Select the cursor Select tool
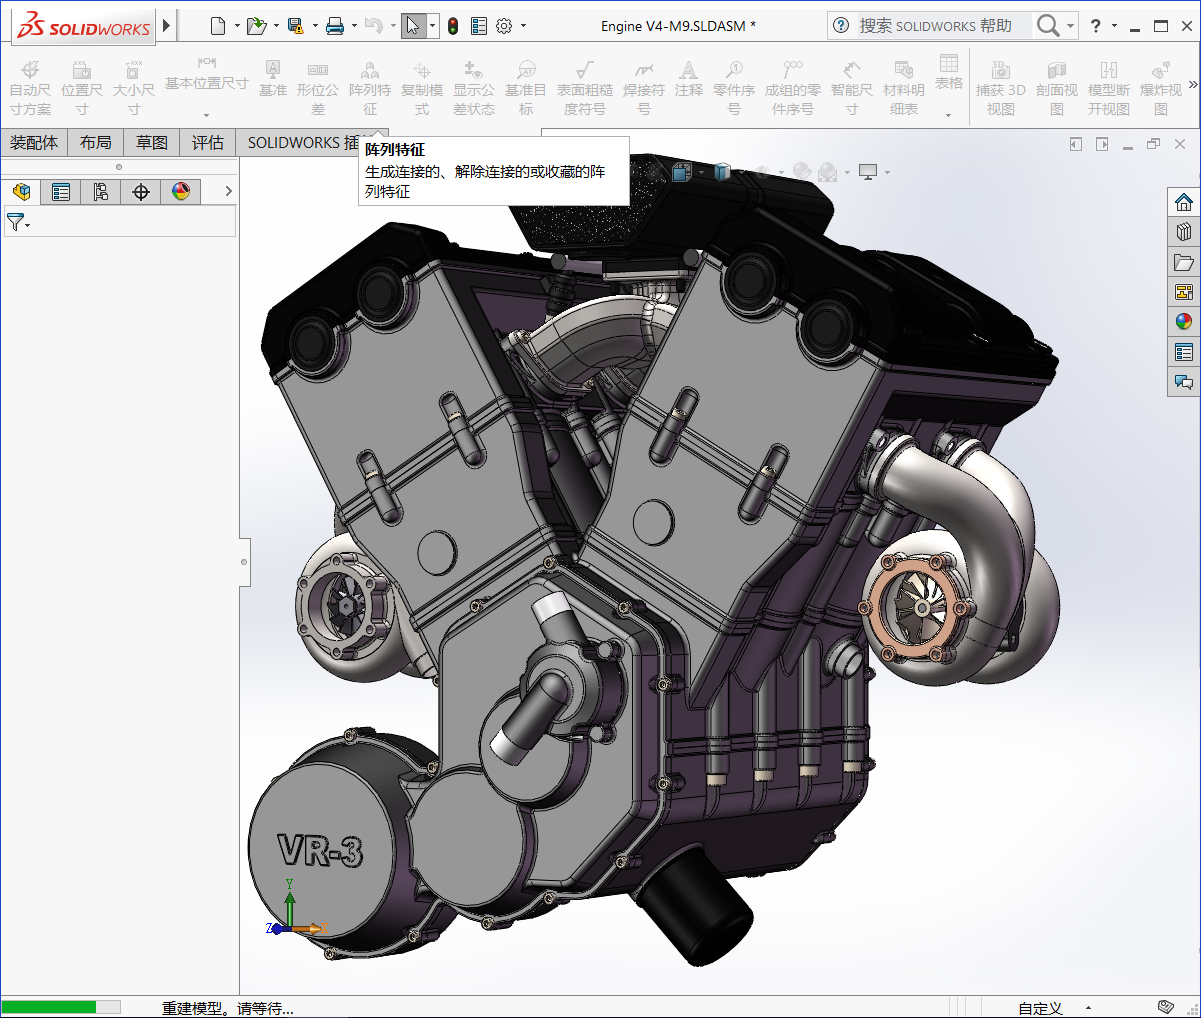1201x1018 pixels. (x=413, y=26)
